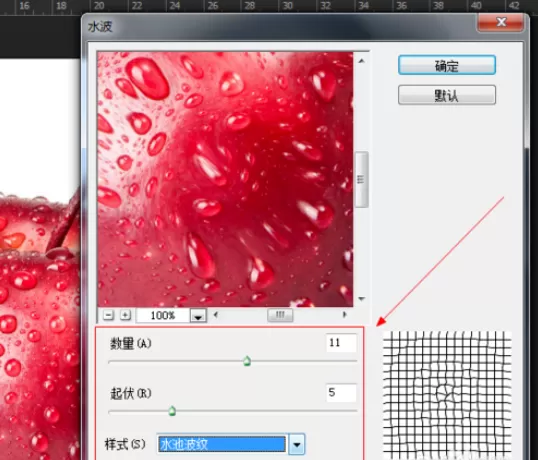Click the 数量(A) value field showing 11
Image resolution: width=538 pixels, height=460 pixels.
341,343
